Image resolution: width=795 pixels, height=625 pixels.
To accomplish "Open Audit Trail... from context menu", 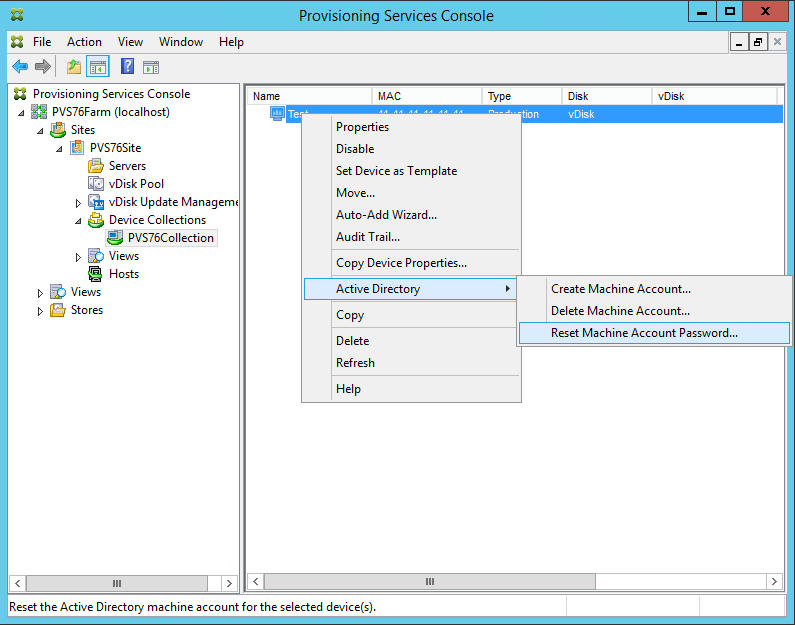I will [412, 236].
